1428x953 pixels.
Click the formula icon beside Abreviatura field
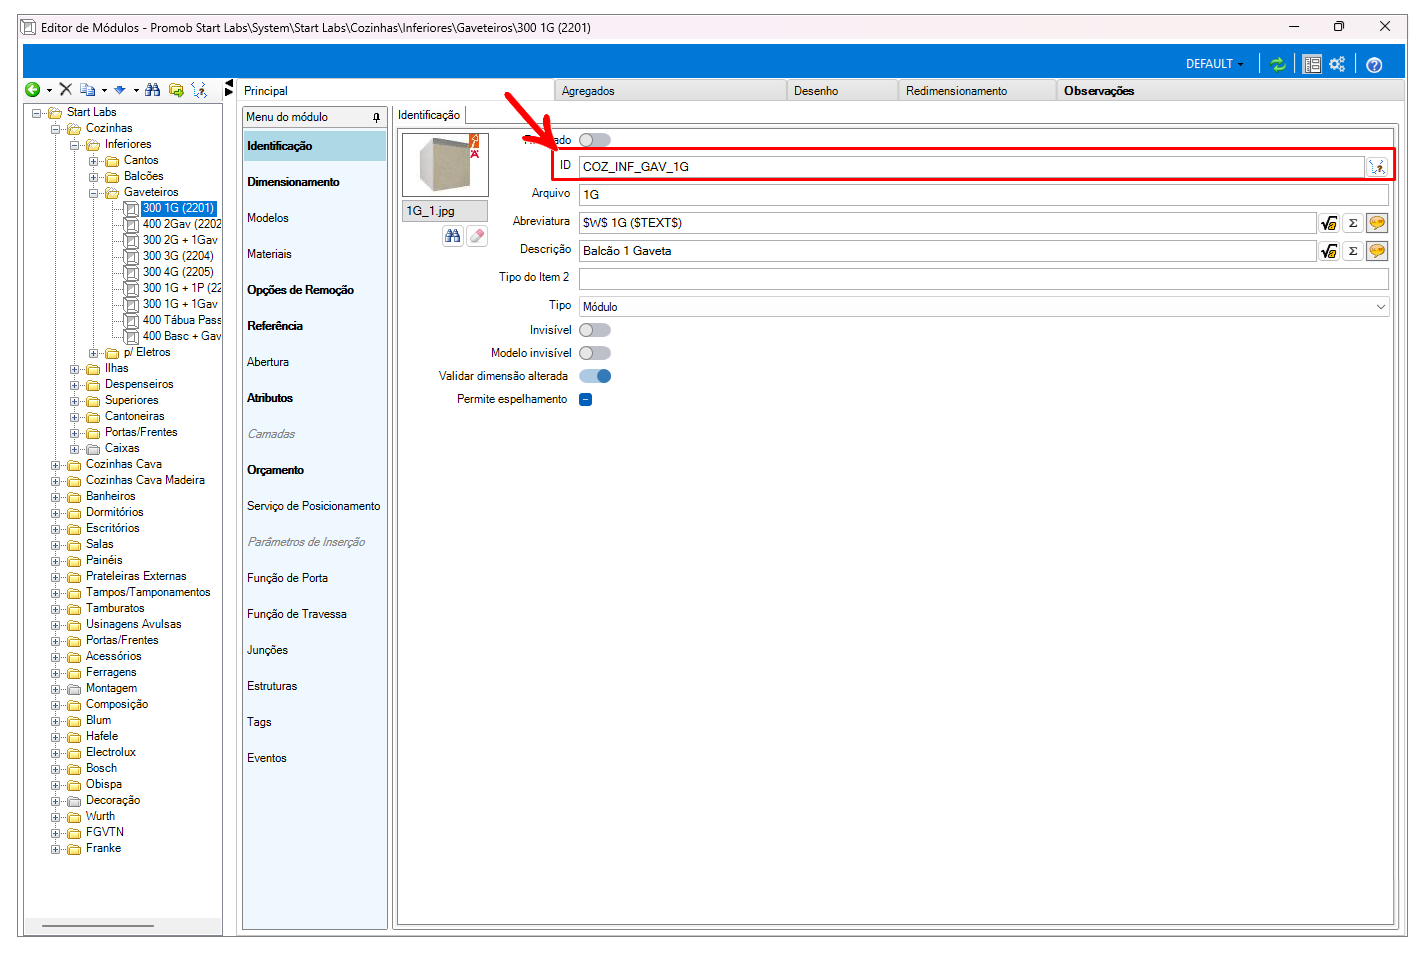click(x=1329, y=223)
